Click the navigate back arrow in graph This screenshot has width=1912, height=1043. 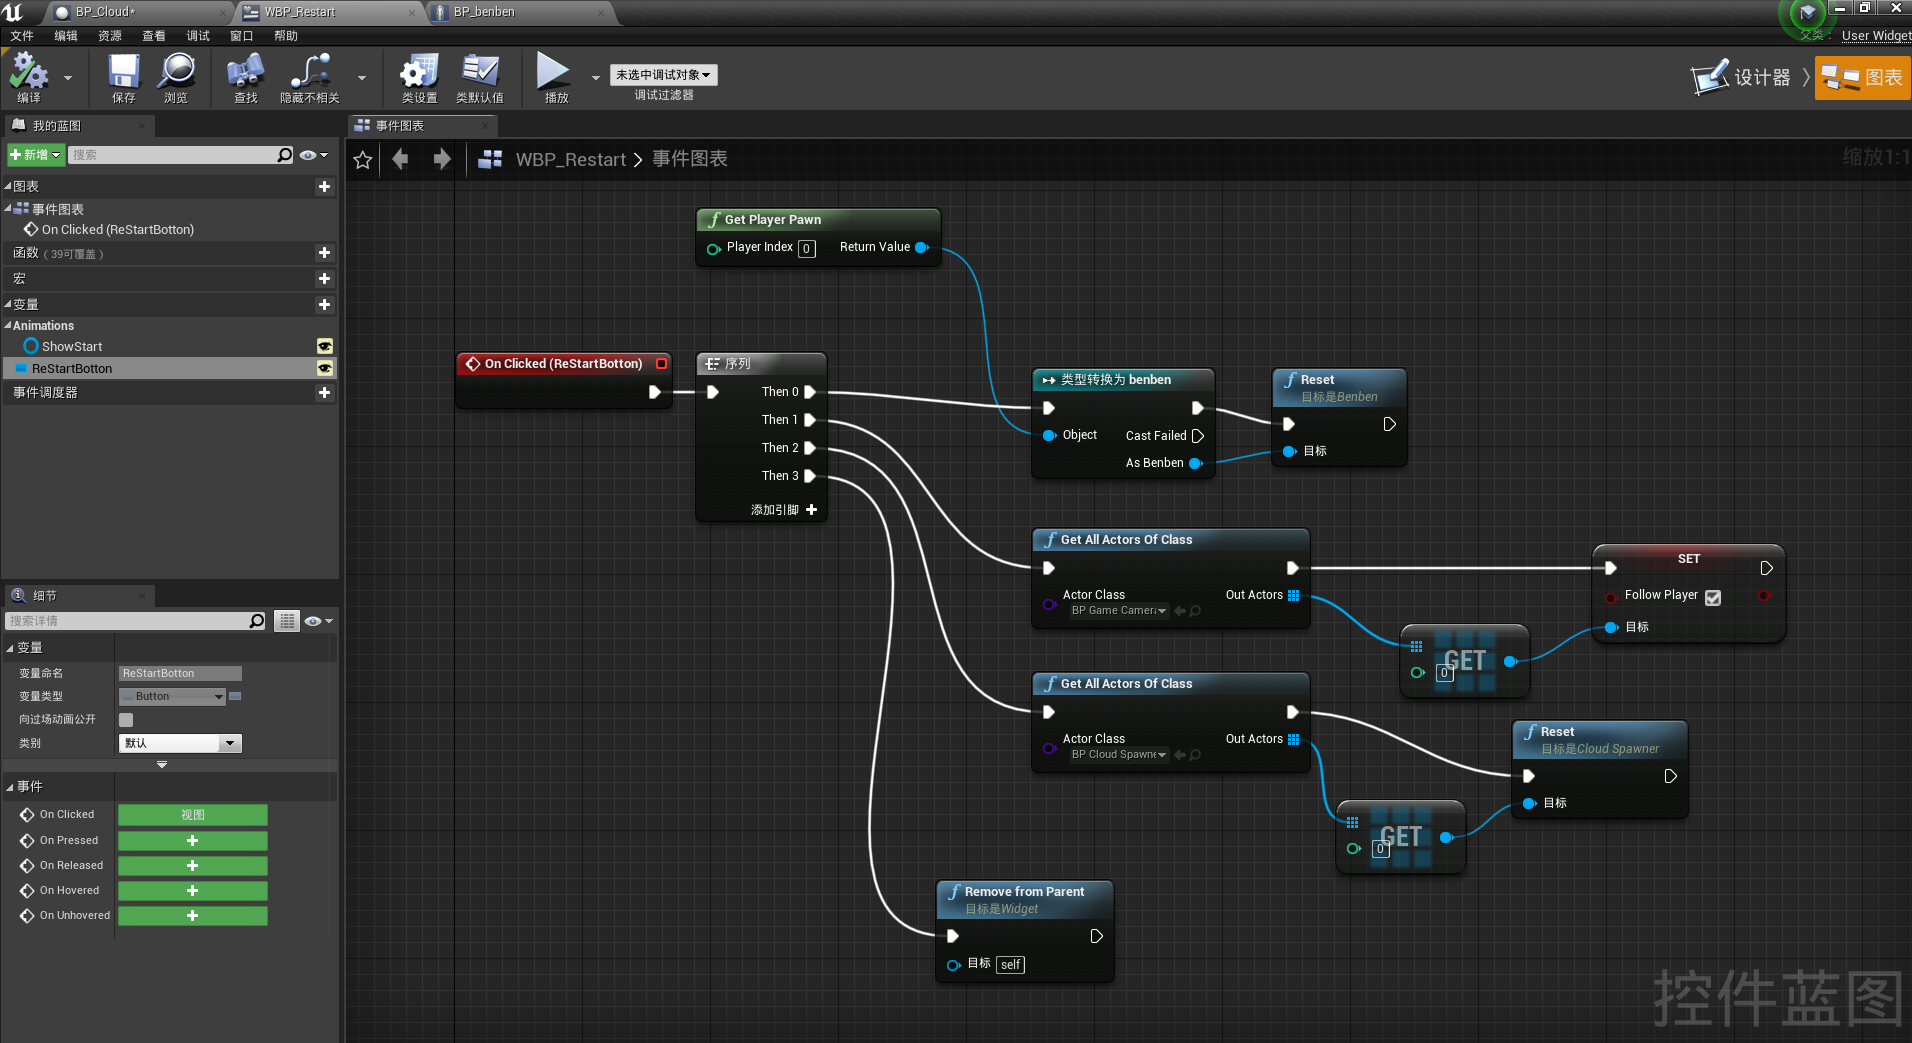[401, 160]
